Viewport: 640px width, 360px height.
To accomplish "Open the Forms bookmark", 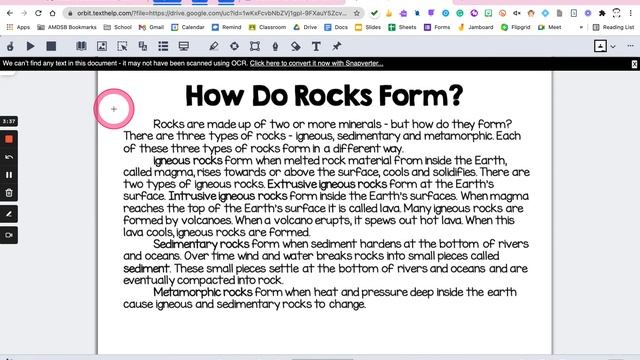I will (x=437, y=27).
